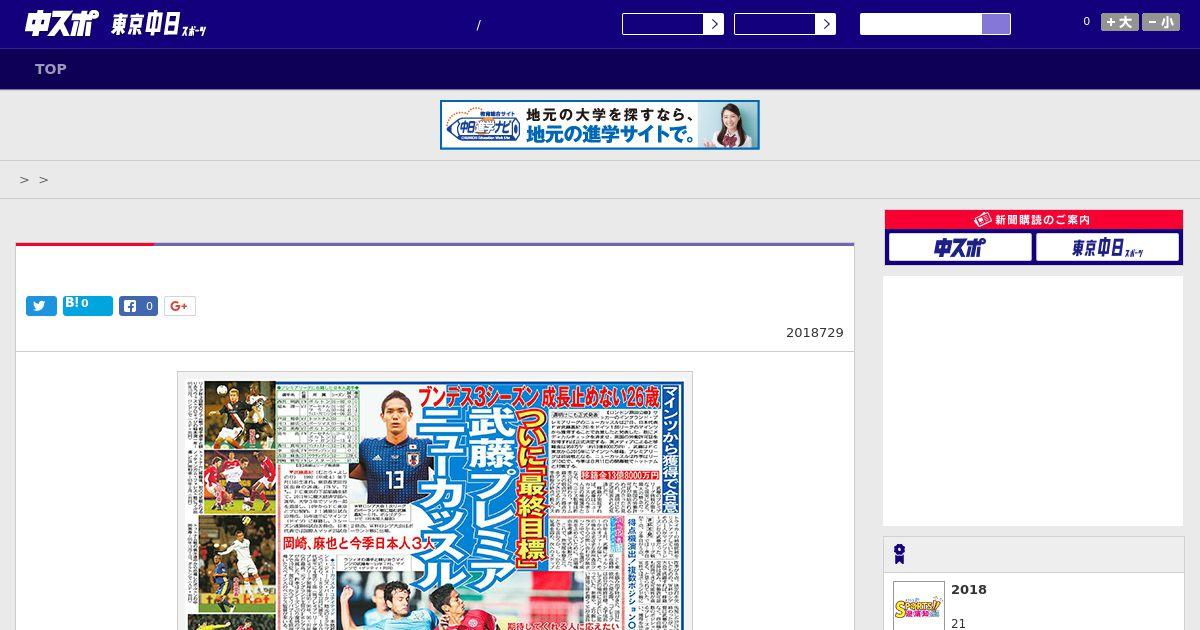The height and width of the screenshot is (630, 1200).
Task: Open the 中スポ subscription button
Action: [x=960, y=247]
